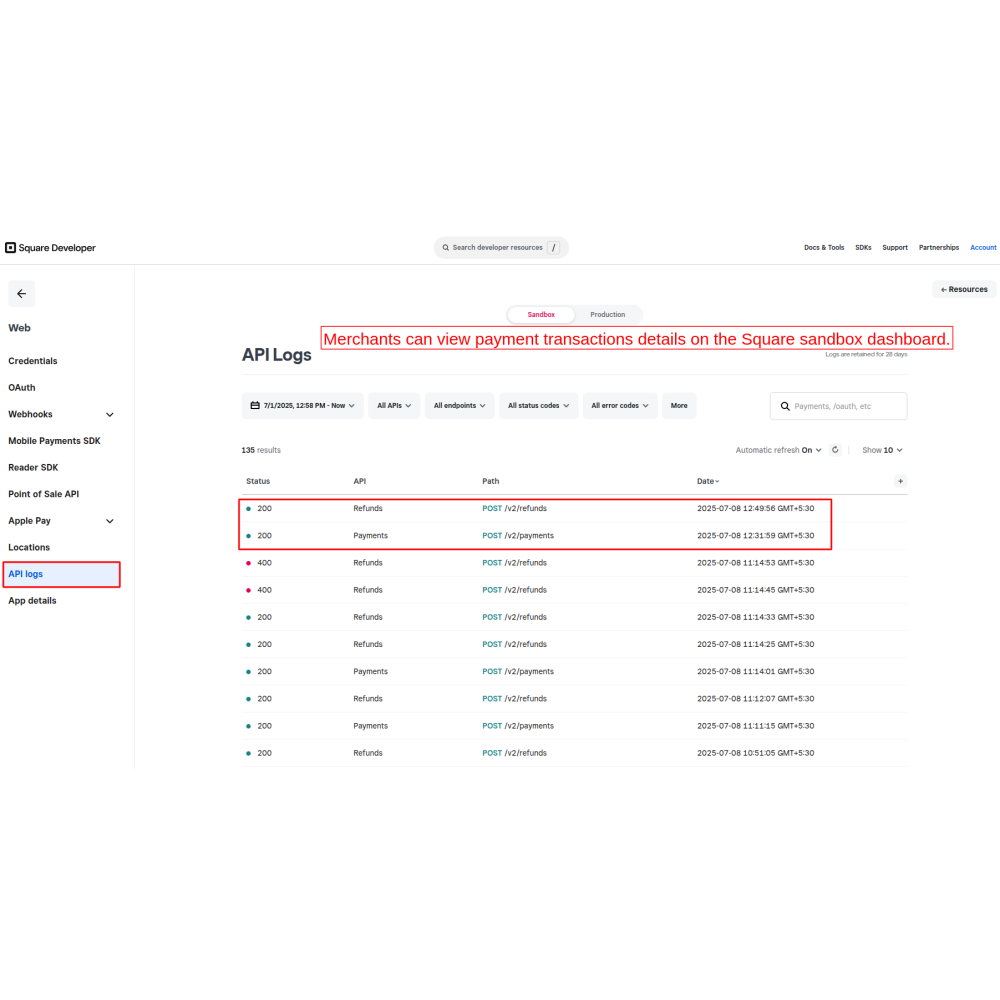Click the back arrow button in sidebar
This screenshot has width=1000, height=1000.
[x=22, y=294]
